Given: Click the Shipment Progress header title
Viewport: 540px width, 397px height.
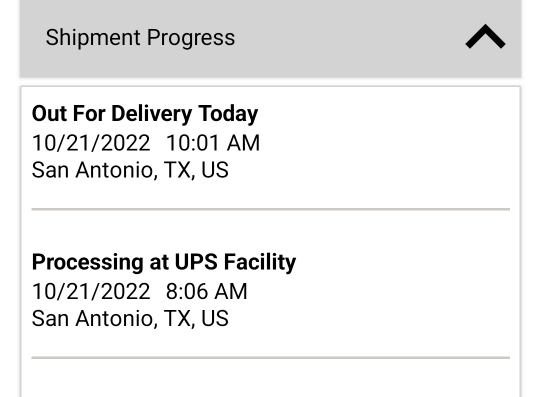Looking at the screenshot, I should coord(140,37).
